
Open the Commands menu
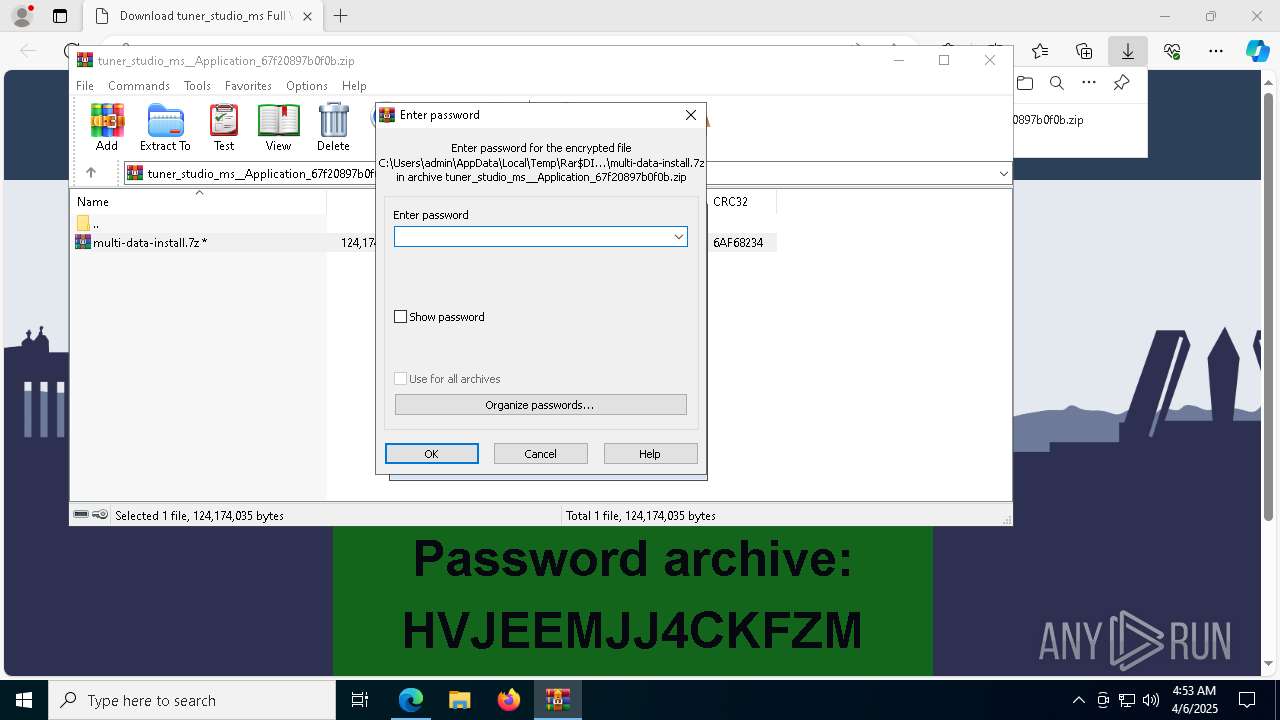pyautogui.click(x=139, y=86)
